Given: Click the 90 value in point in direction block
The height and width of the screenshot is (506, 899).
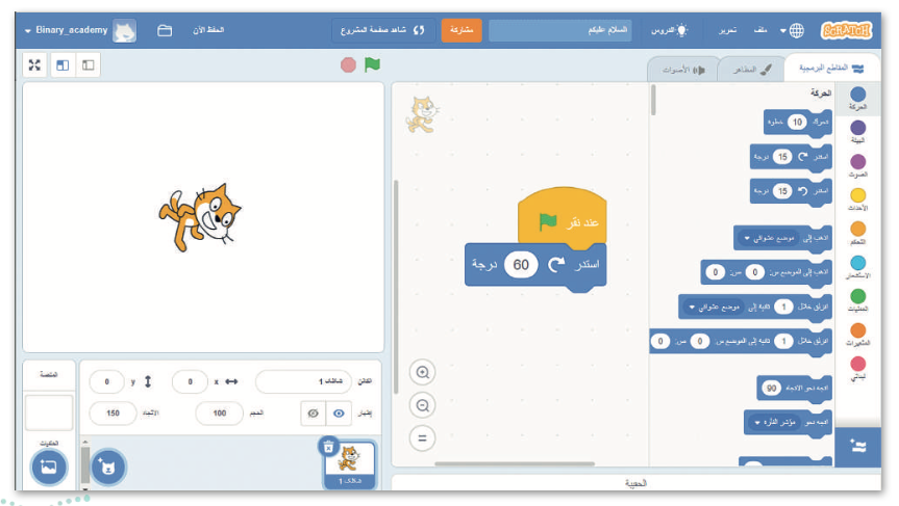Looking at the screenshot, I should click(771, 389).
